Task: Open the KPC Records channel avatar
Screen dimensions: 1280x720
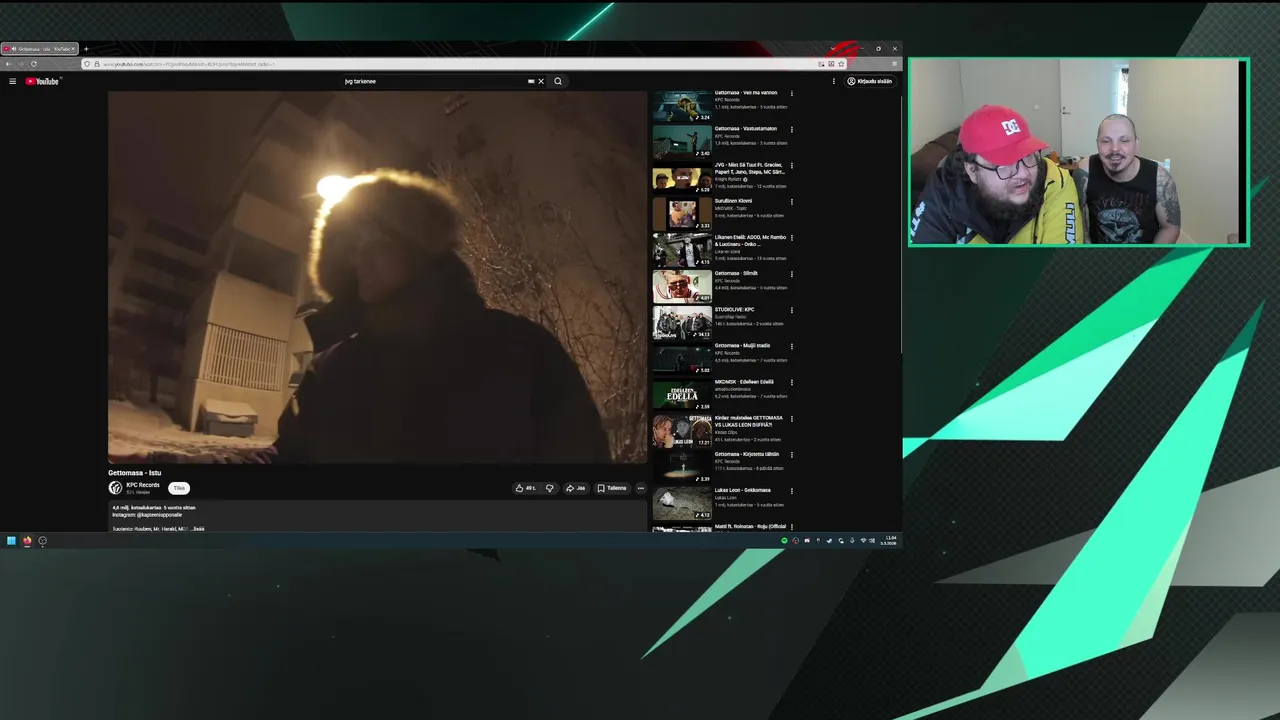Action: pyautogui.click(x=115, y=488)
